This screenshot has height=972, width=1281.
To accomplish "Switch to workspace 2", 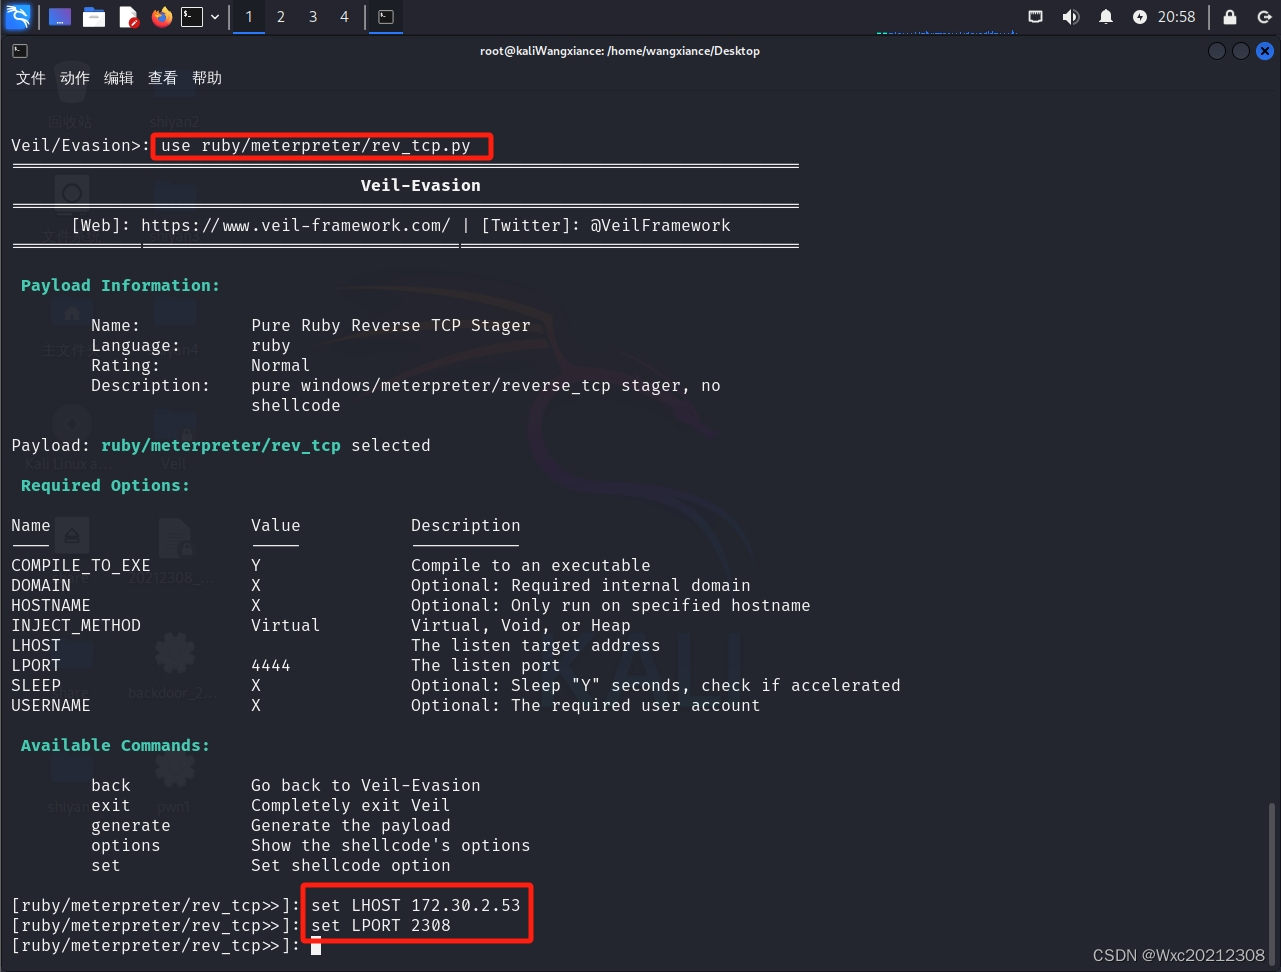I will (x=281, y=17).
